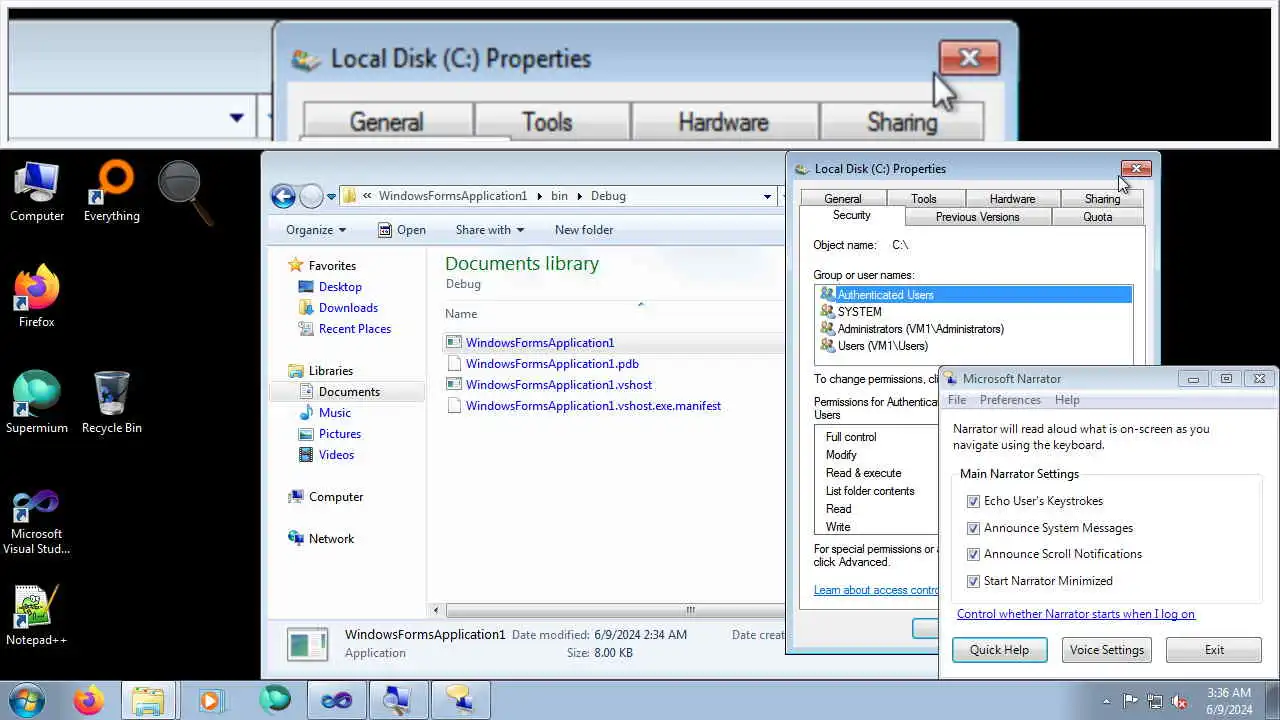Open the Computer desktop icon
The width and height of the screenshot is (1280, 720).
[37, 192]
